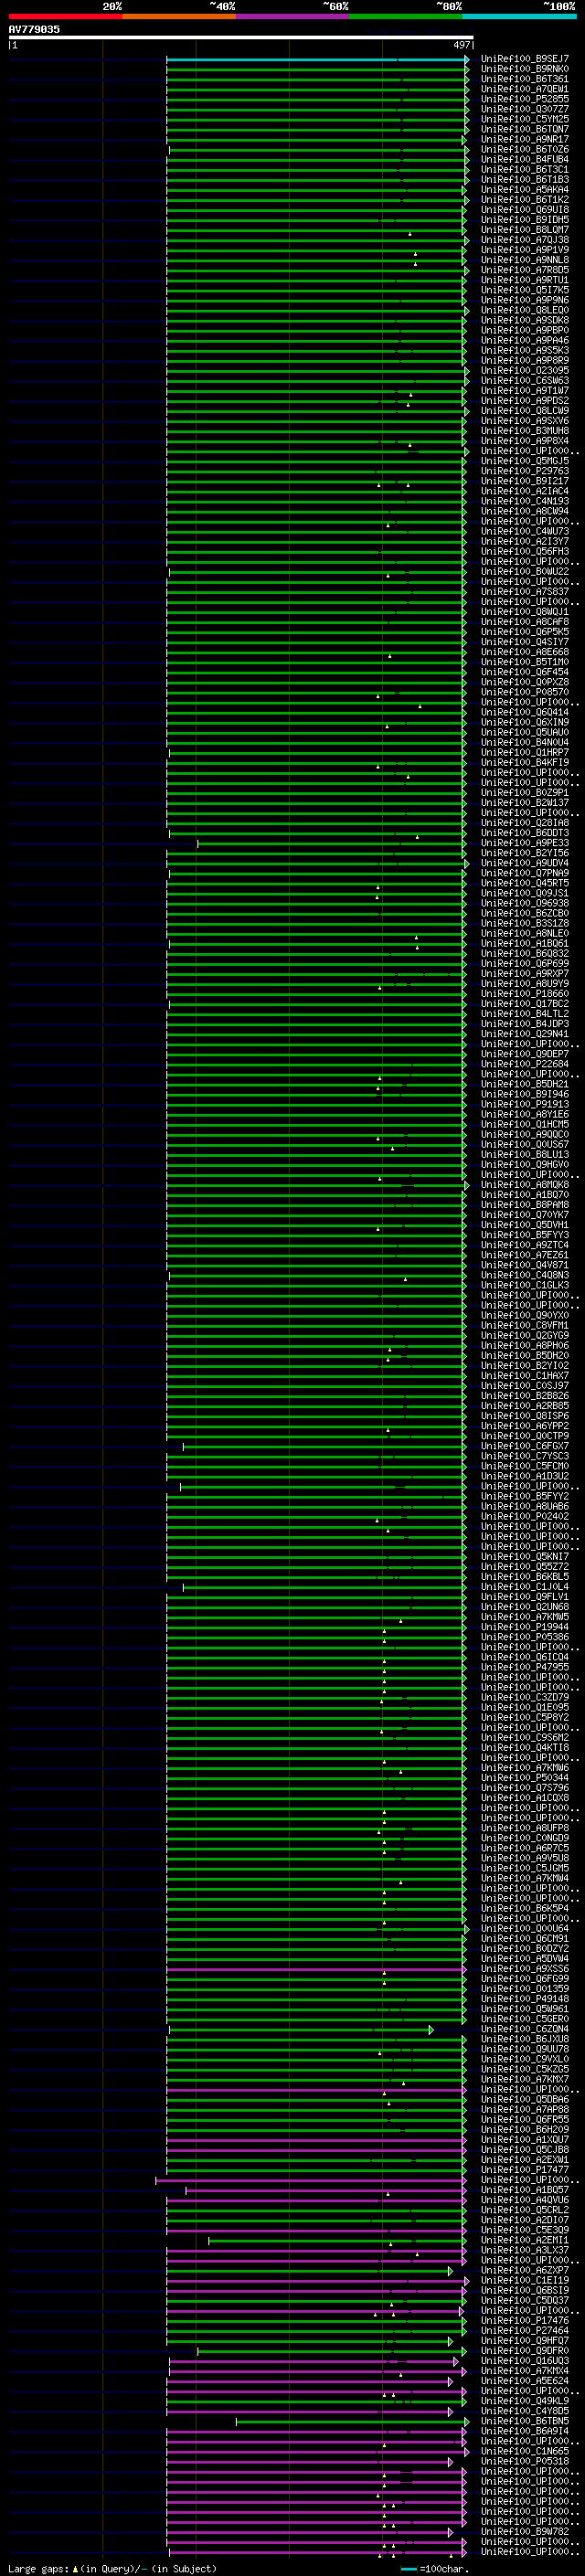Open the UniRef100_Q307Z7 hit label
This screenshot has height=2576, width=585.
tap(525, 109)
